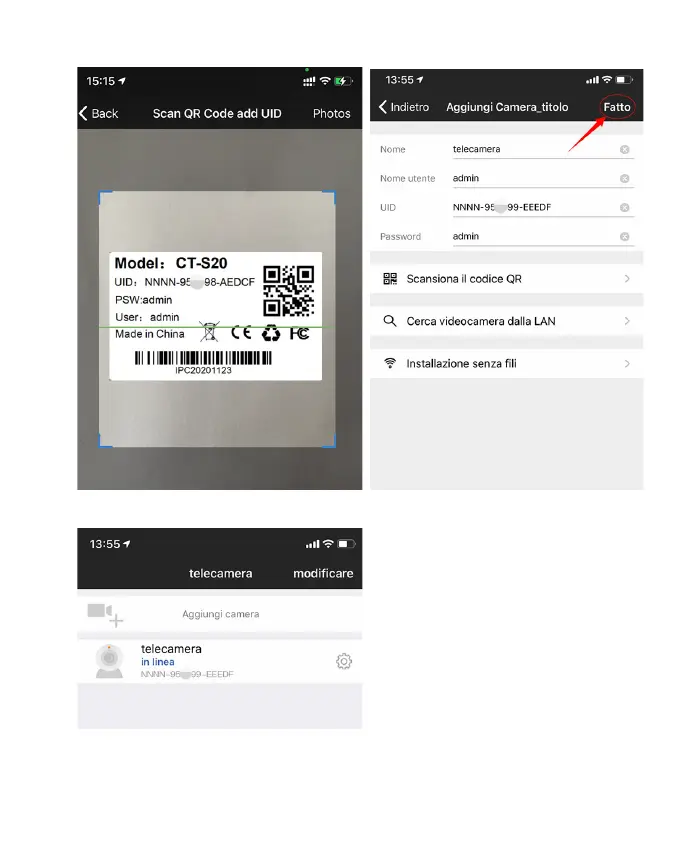The width and height of the screenshot is (680, 850).
Task: Tap the Aggiungi camera label
Action: tap(221, 614)
